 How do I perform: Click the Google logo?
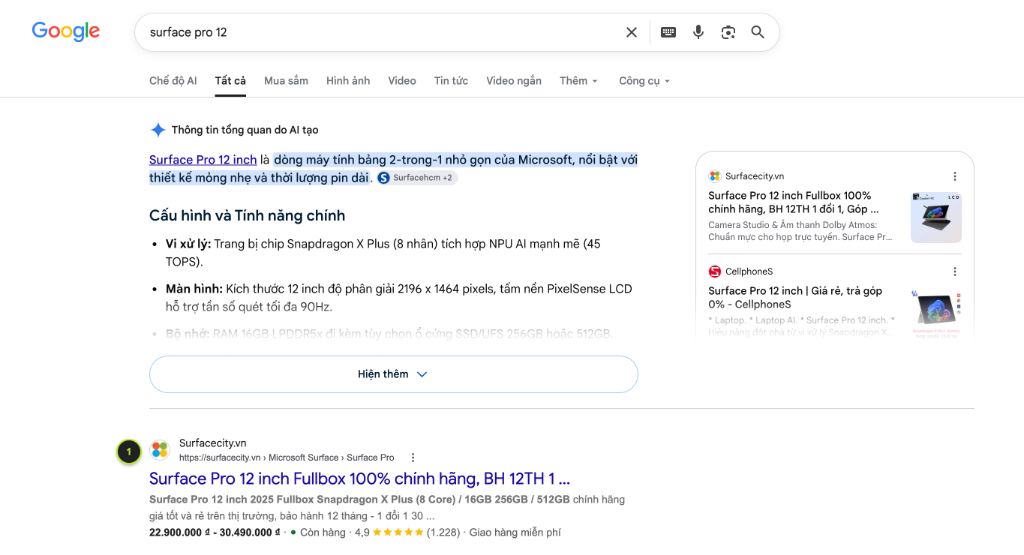[66, 31]
